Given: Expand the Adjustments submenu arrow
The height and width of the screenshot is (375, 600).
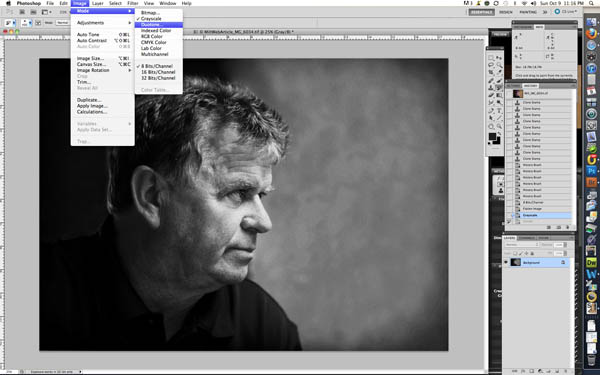Looking at the screenshot, I should point(130,23).
